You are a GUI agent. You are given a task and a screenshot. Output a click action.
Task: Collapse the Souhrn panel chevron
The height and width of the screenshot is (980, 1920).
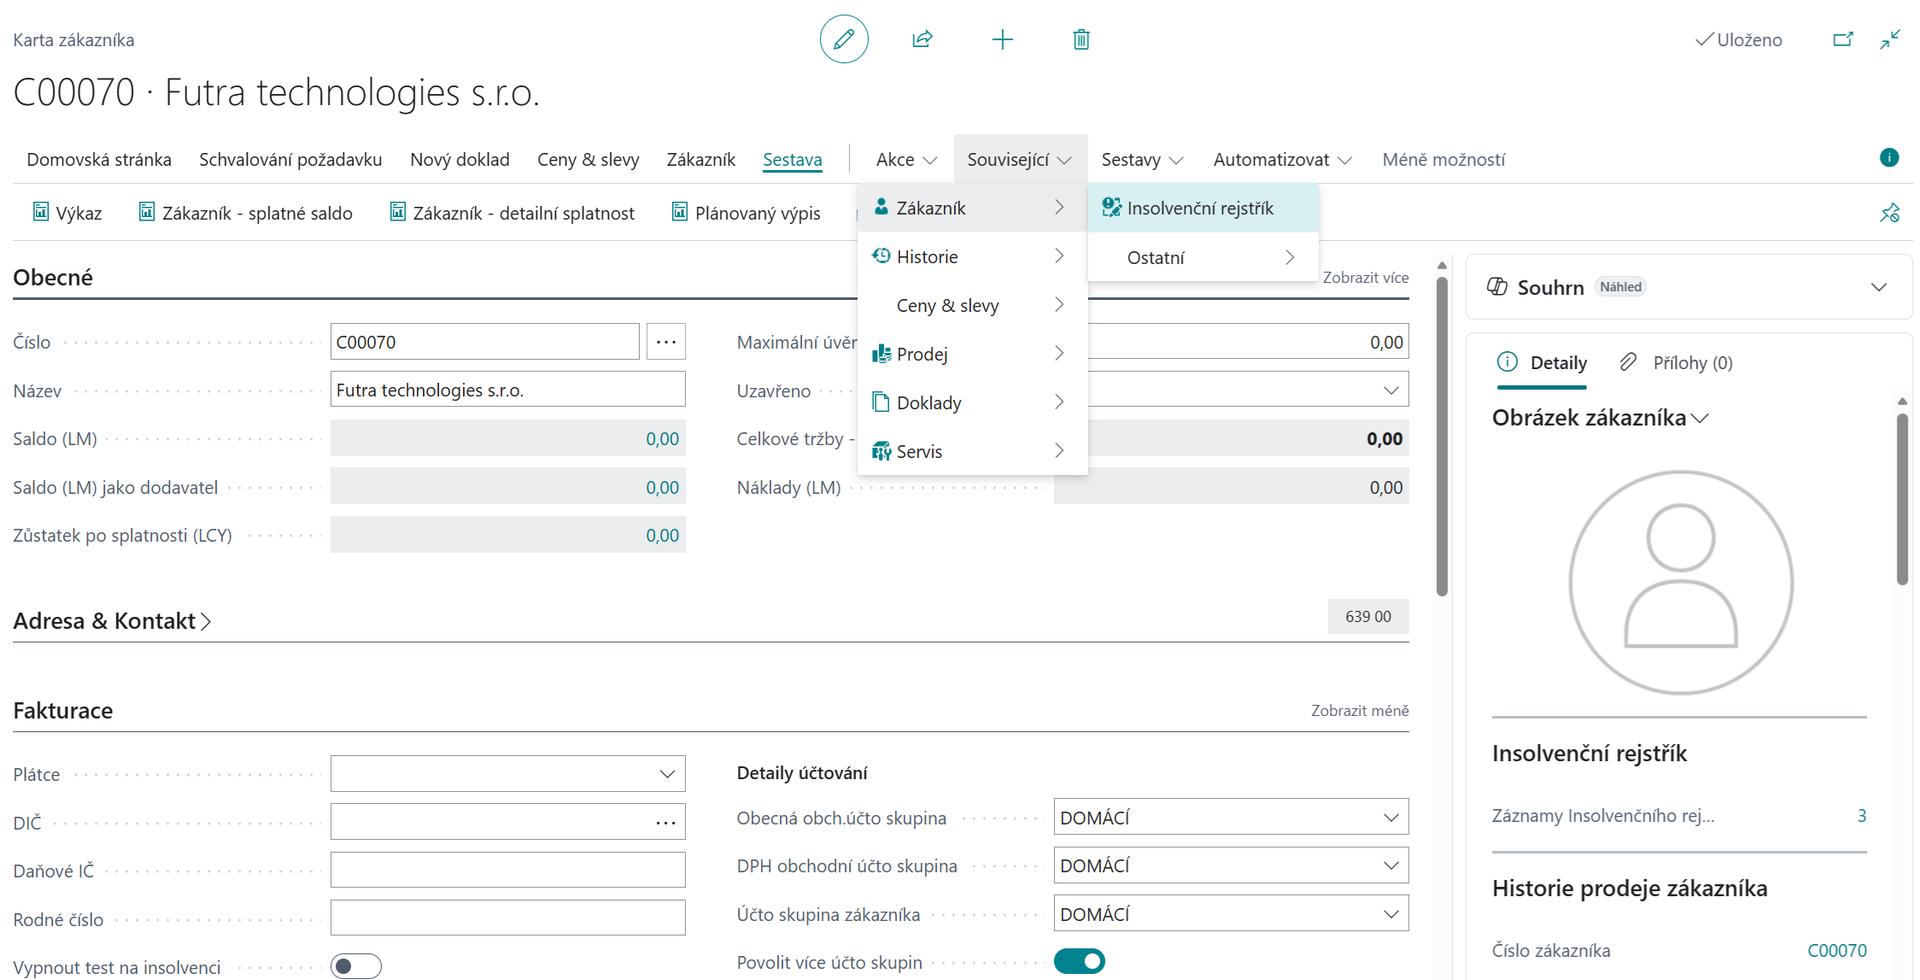1878,288
